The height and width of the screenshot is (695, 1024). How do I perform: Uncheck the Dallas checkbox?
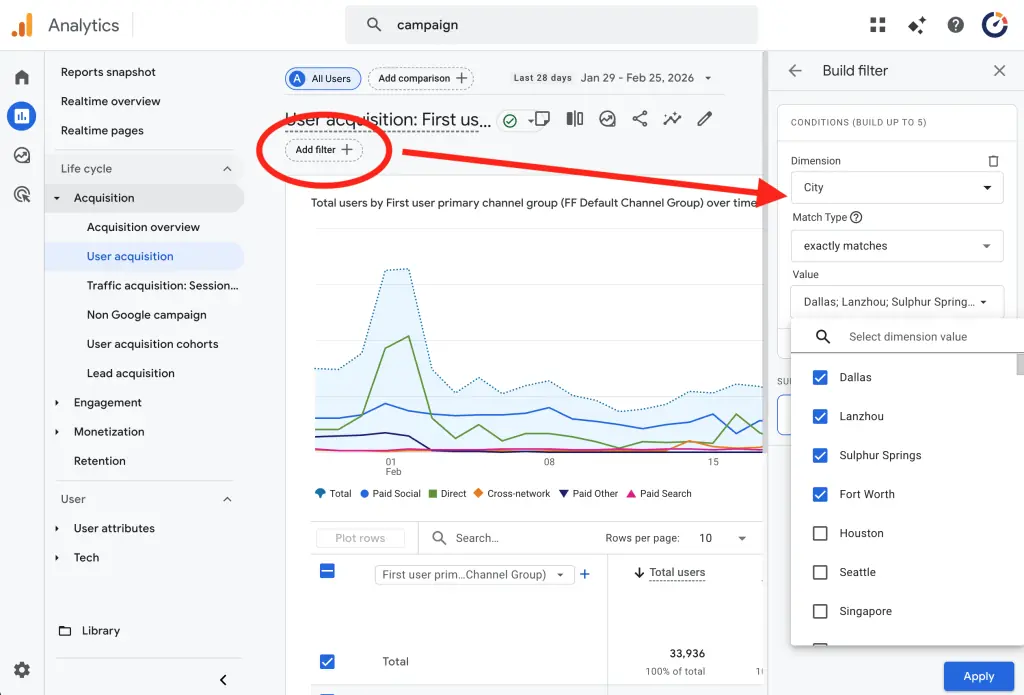820,378
